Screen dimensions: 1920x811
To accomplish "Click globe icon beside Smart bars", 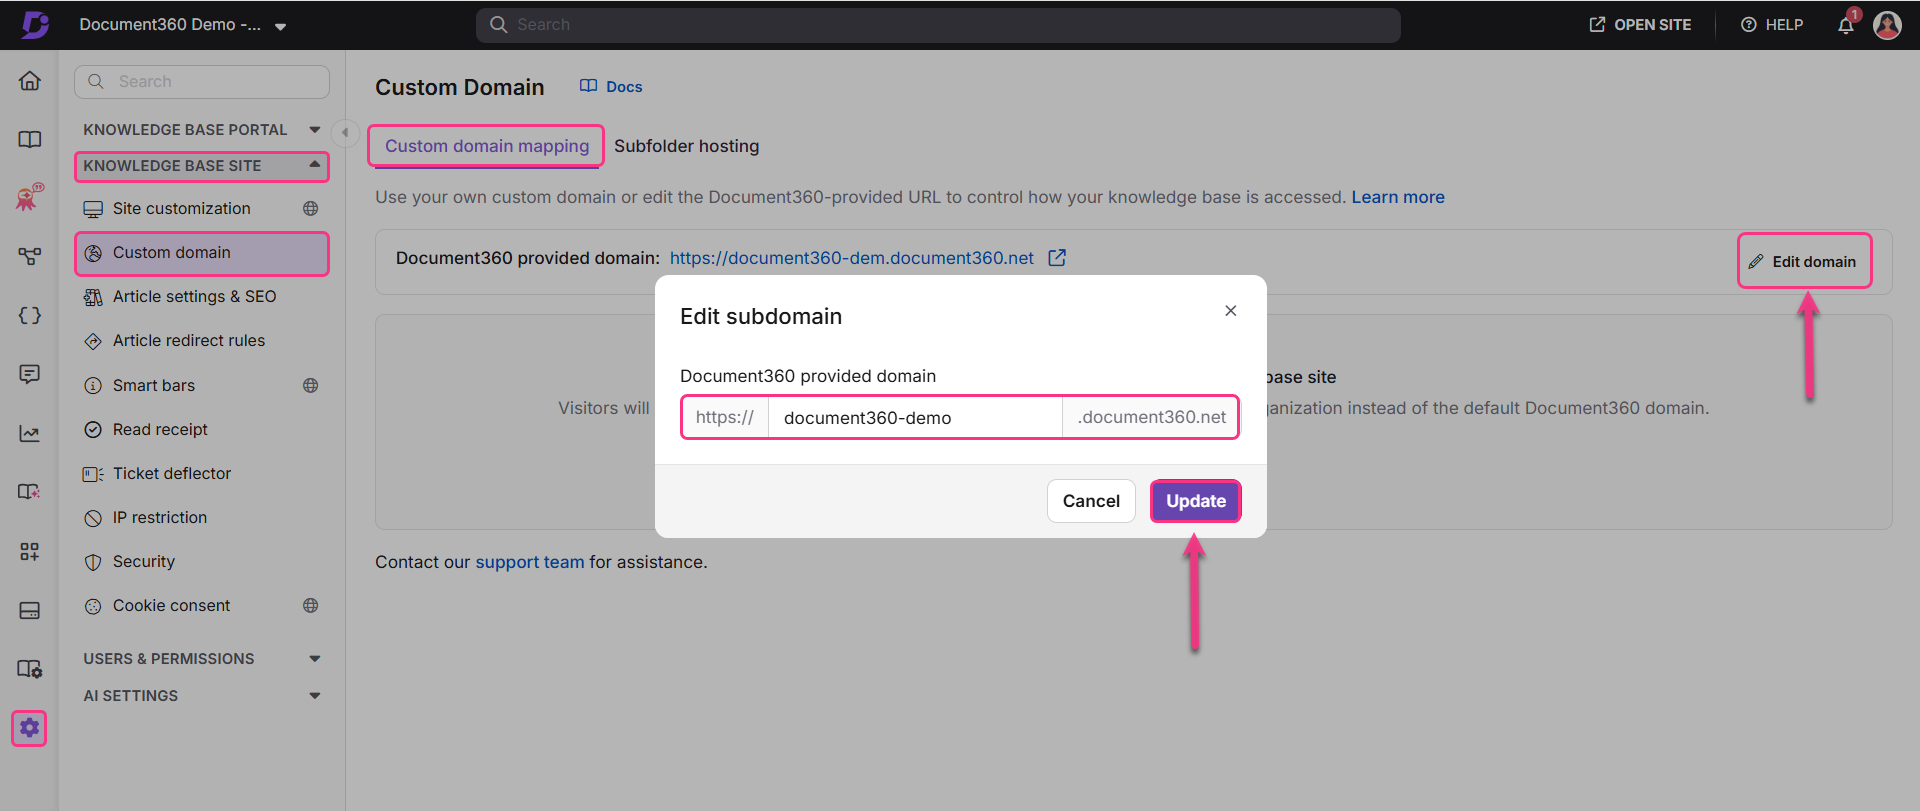I will [x=311, y=386].
